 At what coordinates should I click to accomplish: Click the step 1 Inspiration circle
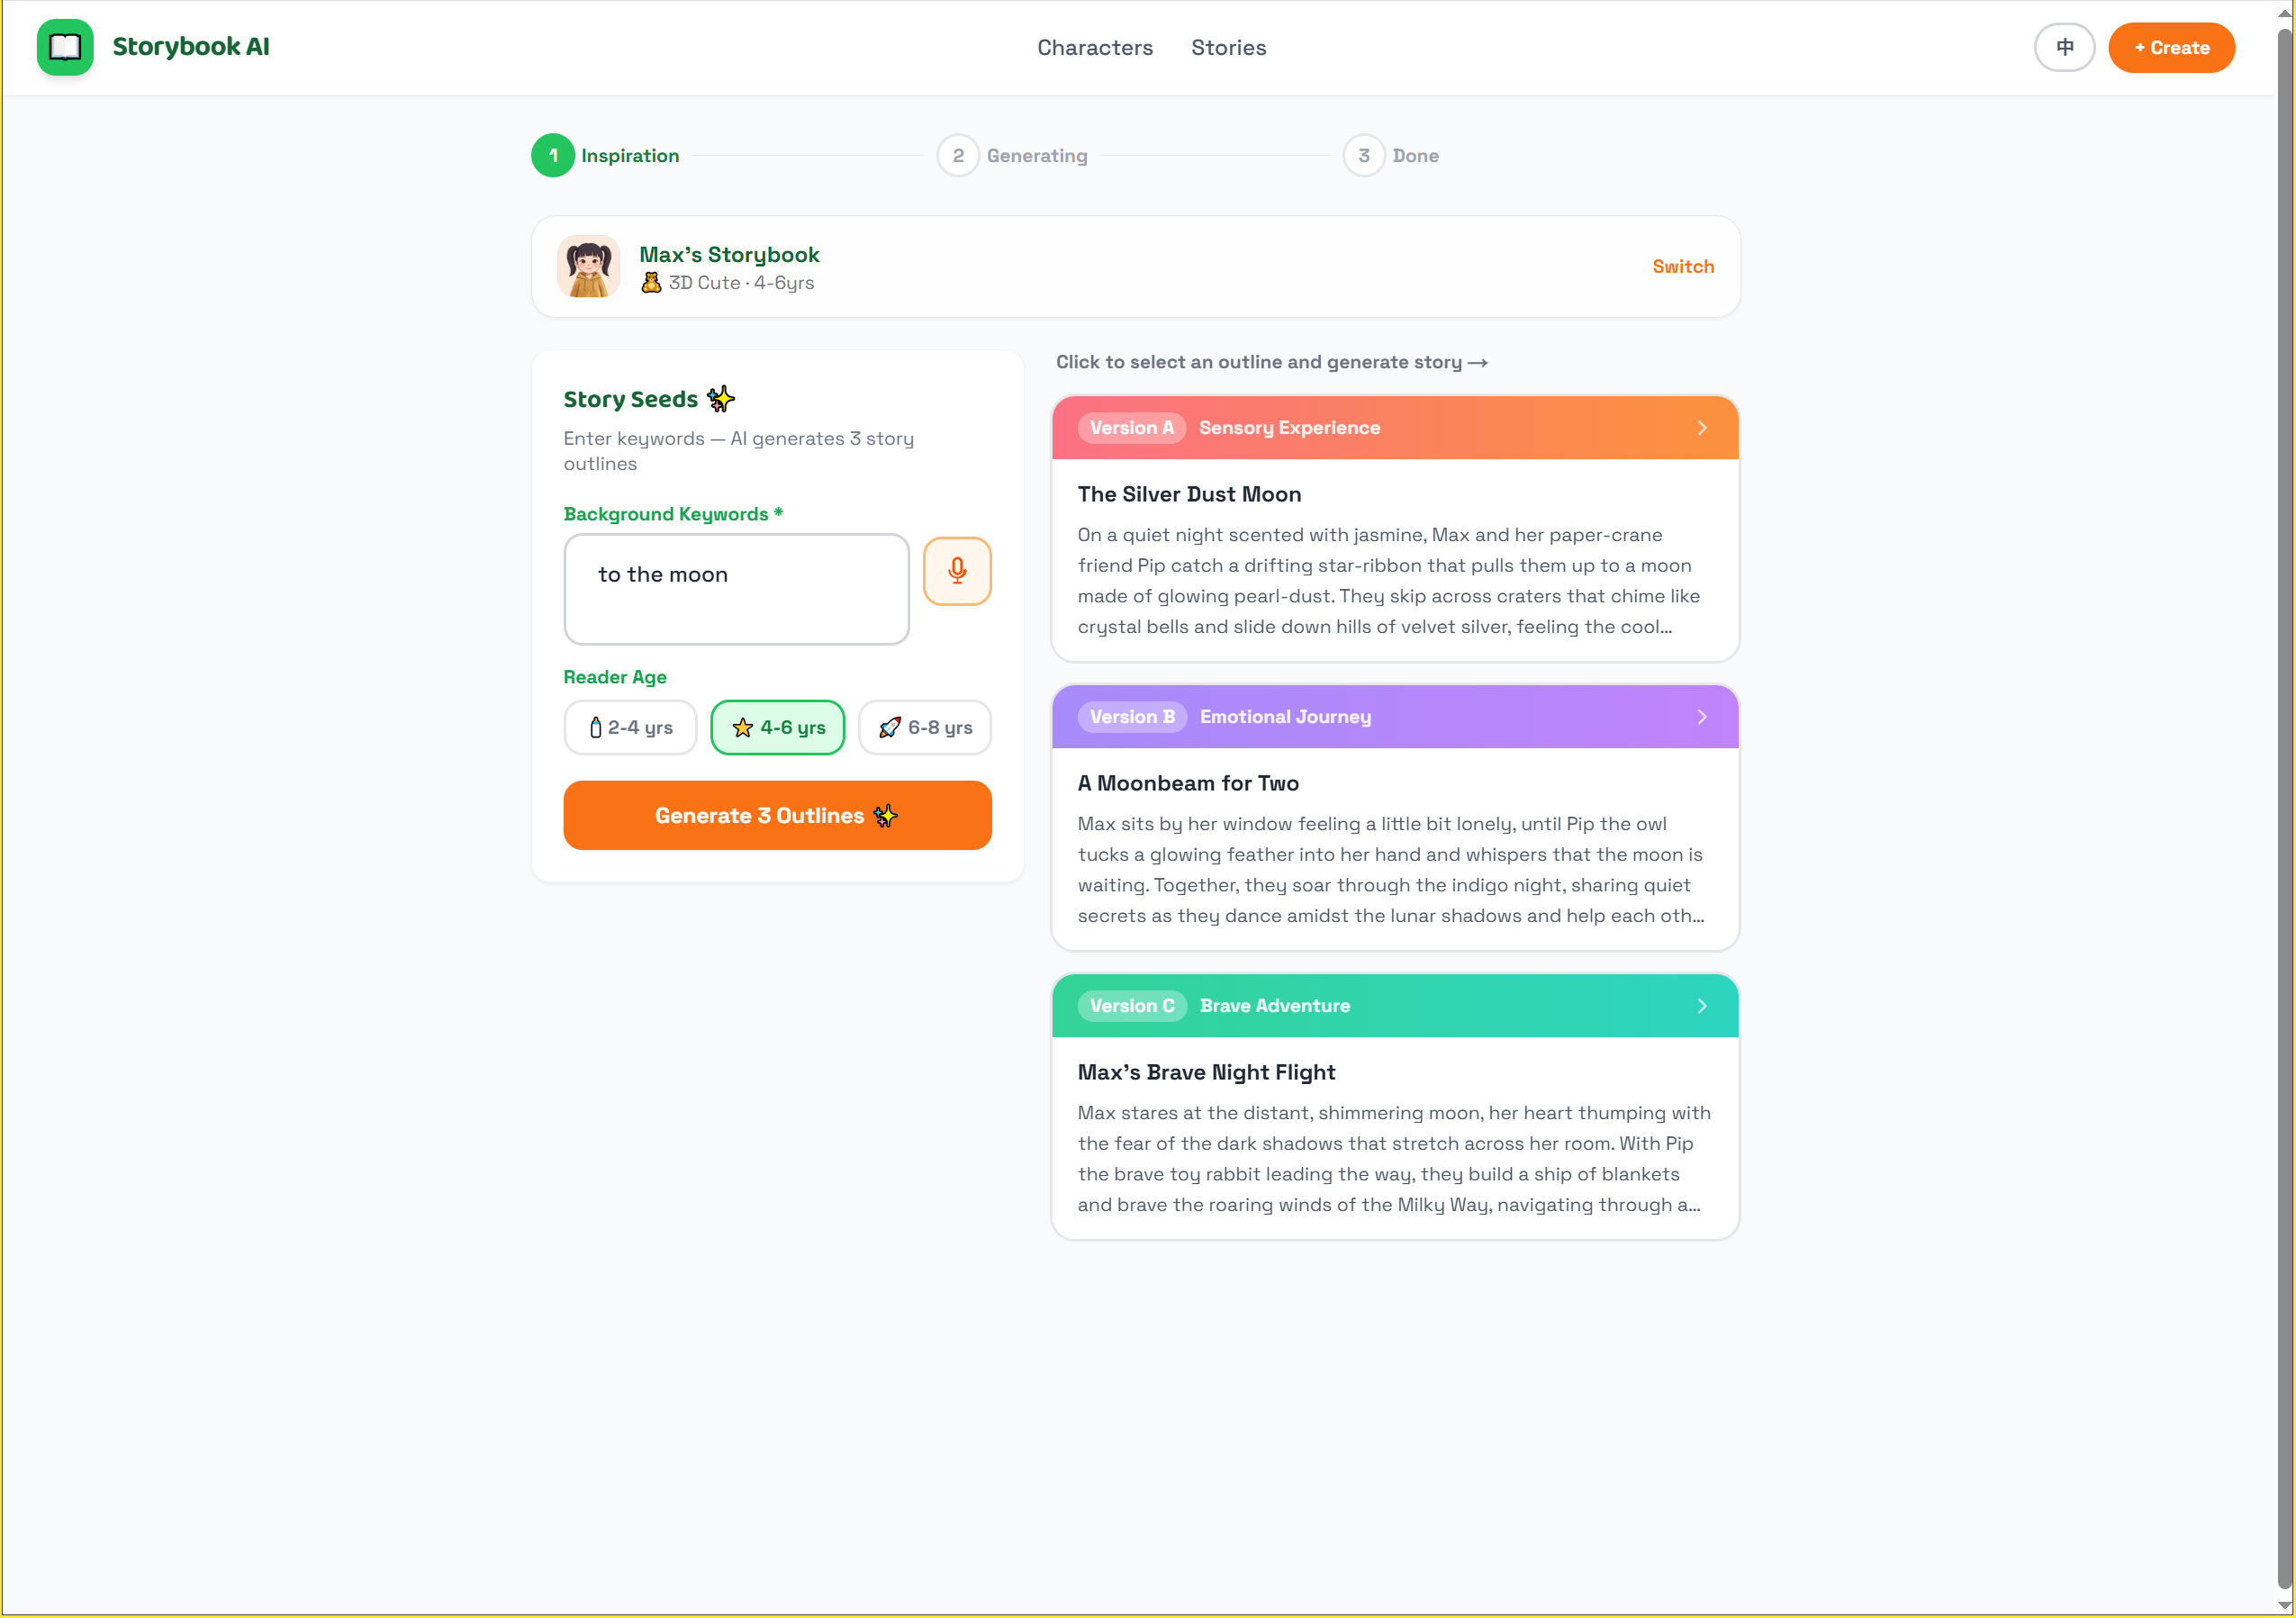552,155
